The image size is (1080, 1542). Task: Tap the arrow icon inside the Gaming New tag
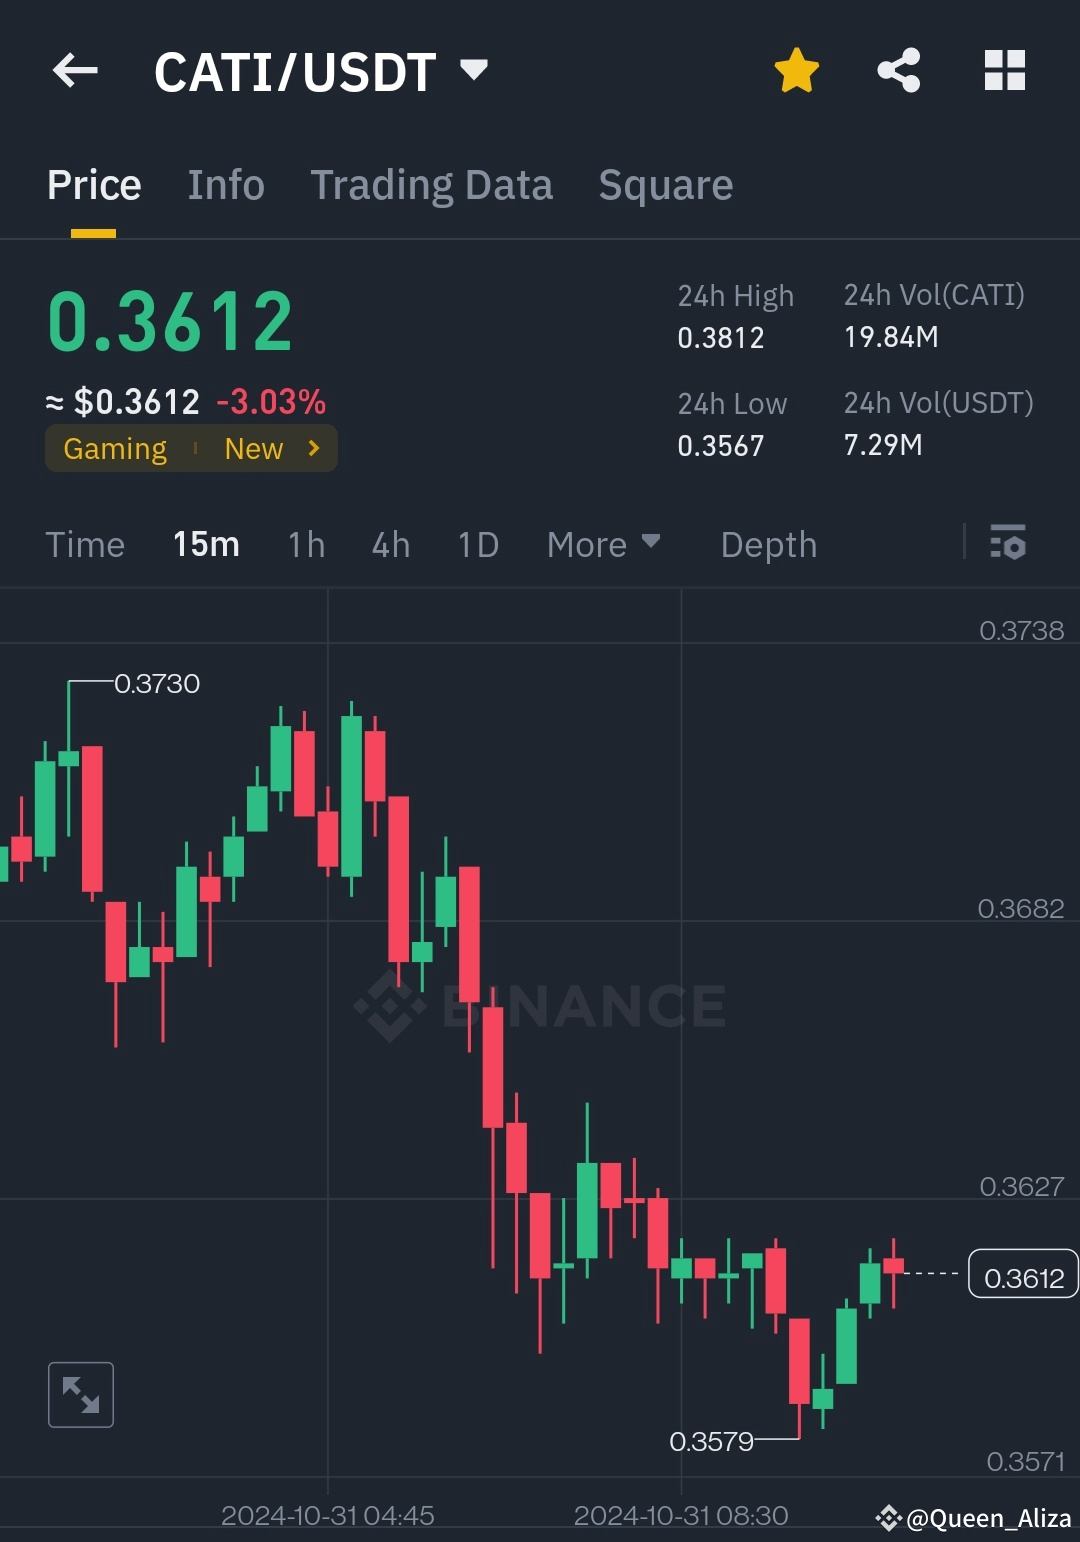click(313, 448)
